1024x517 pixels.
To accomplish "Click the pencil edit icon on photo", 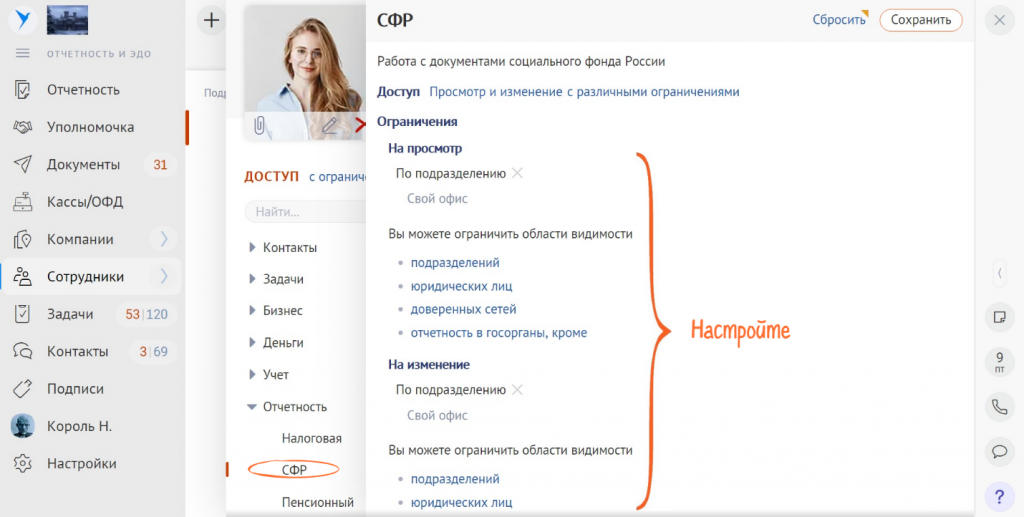I will coord(329,125).
